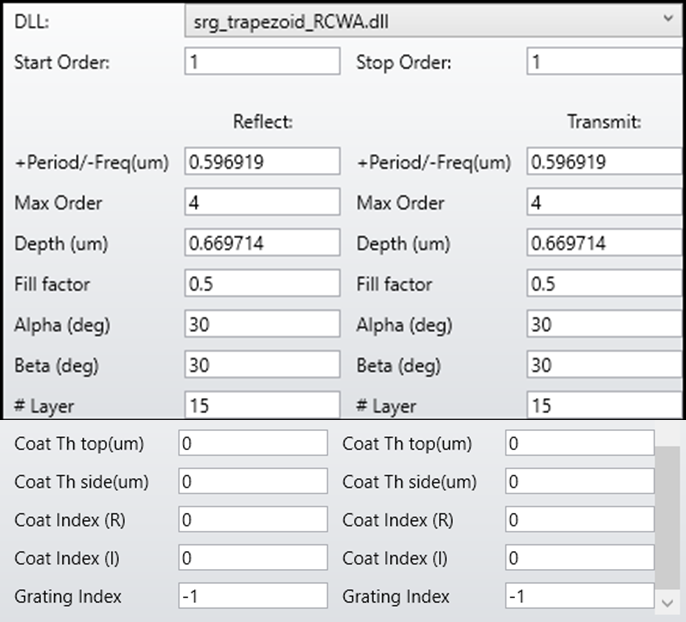Click the Reflect Max Order field
Image resolution: width=686 pixels, height=622 pixels.
[x=262, y=203]
